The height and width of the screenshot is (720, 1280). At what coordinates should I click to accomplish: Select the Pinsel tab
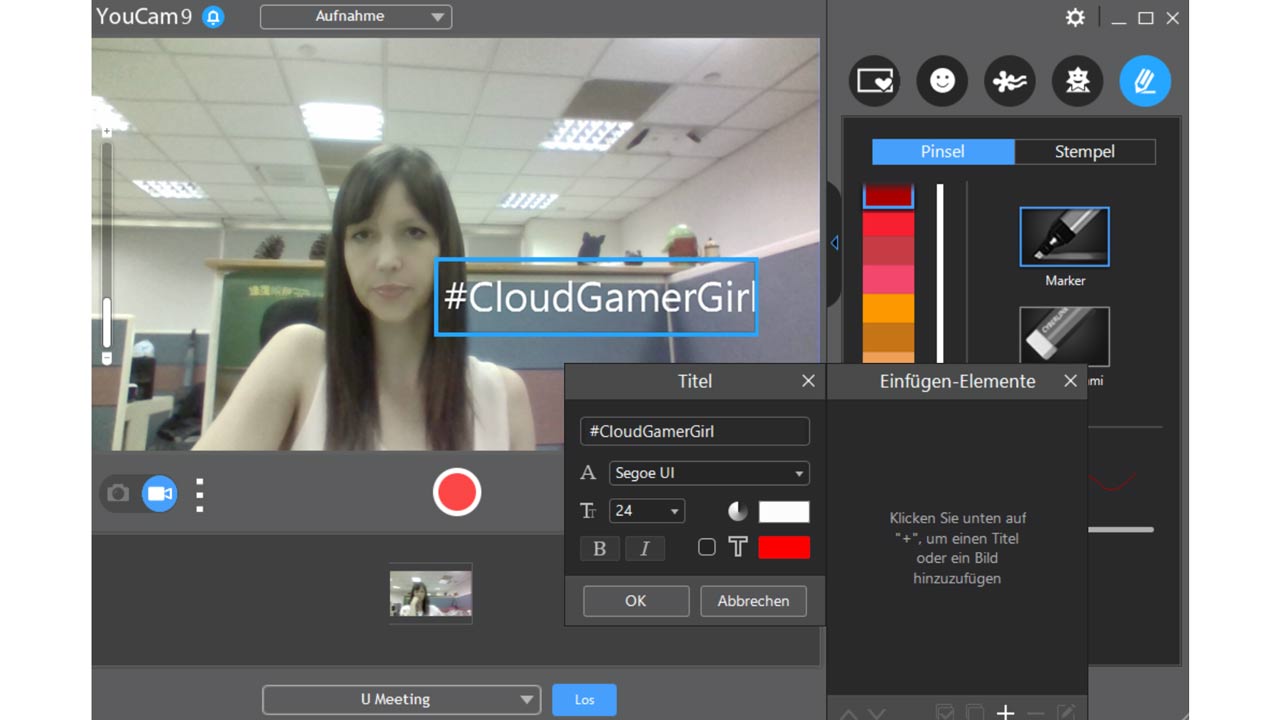943,152
